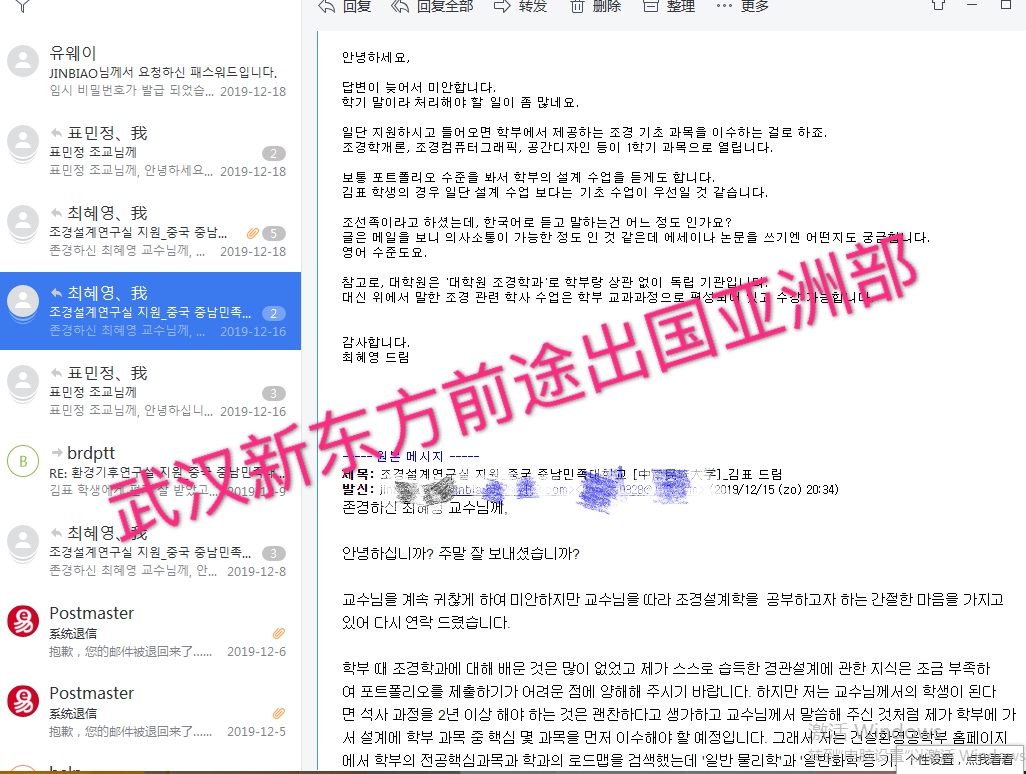
Task: Click the paperclip icon on 최혜영 2019-12-18 email
Action: coord(253,233)
